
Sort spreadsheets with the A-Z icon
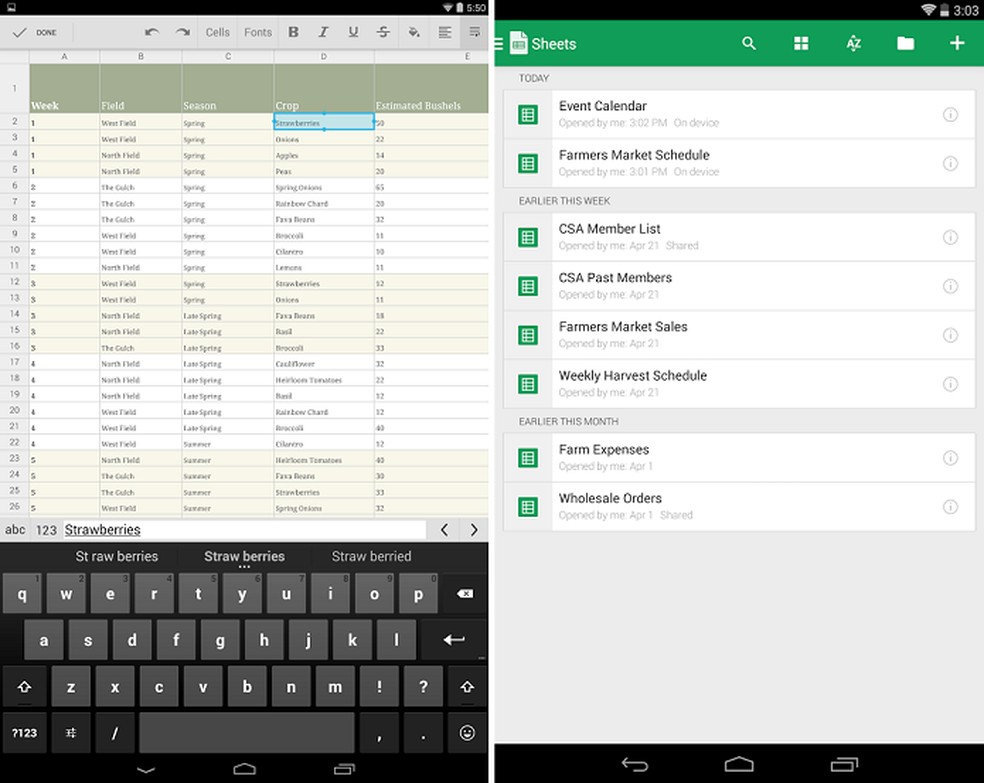tap(853, 43)
